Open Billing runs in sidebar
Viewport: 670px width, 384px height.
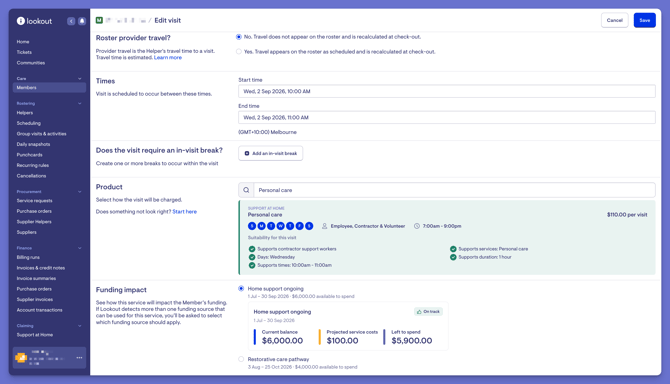coord(28,258)
